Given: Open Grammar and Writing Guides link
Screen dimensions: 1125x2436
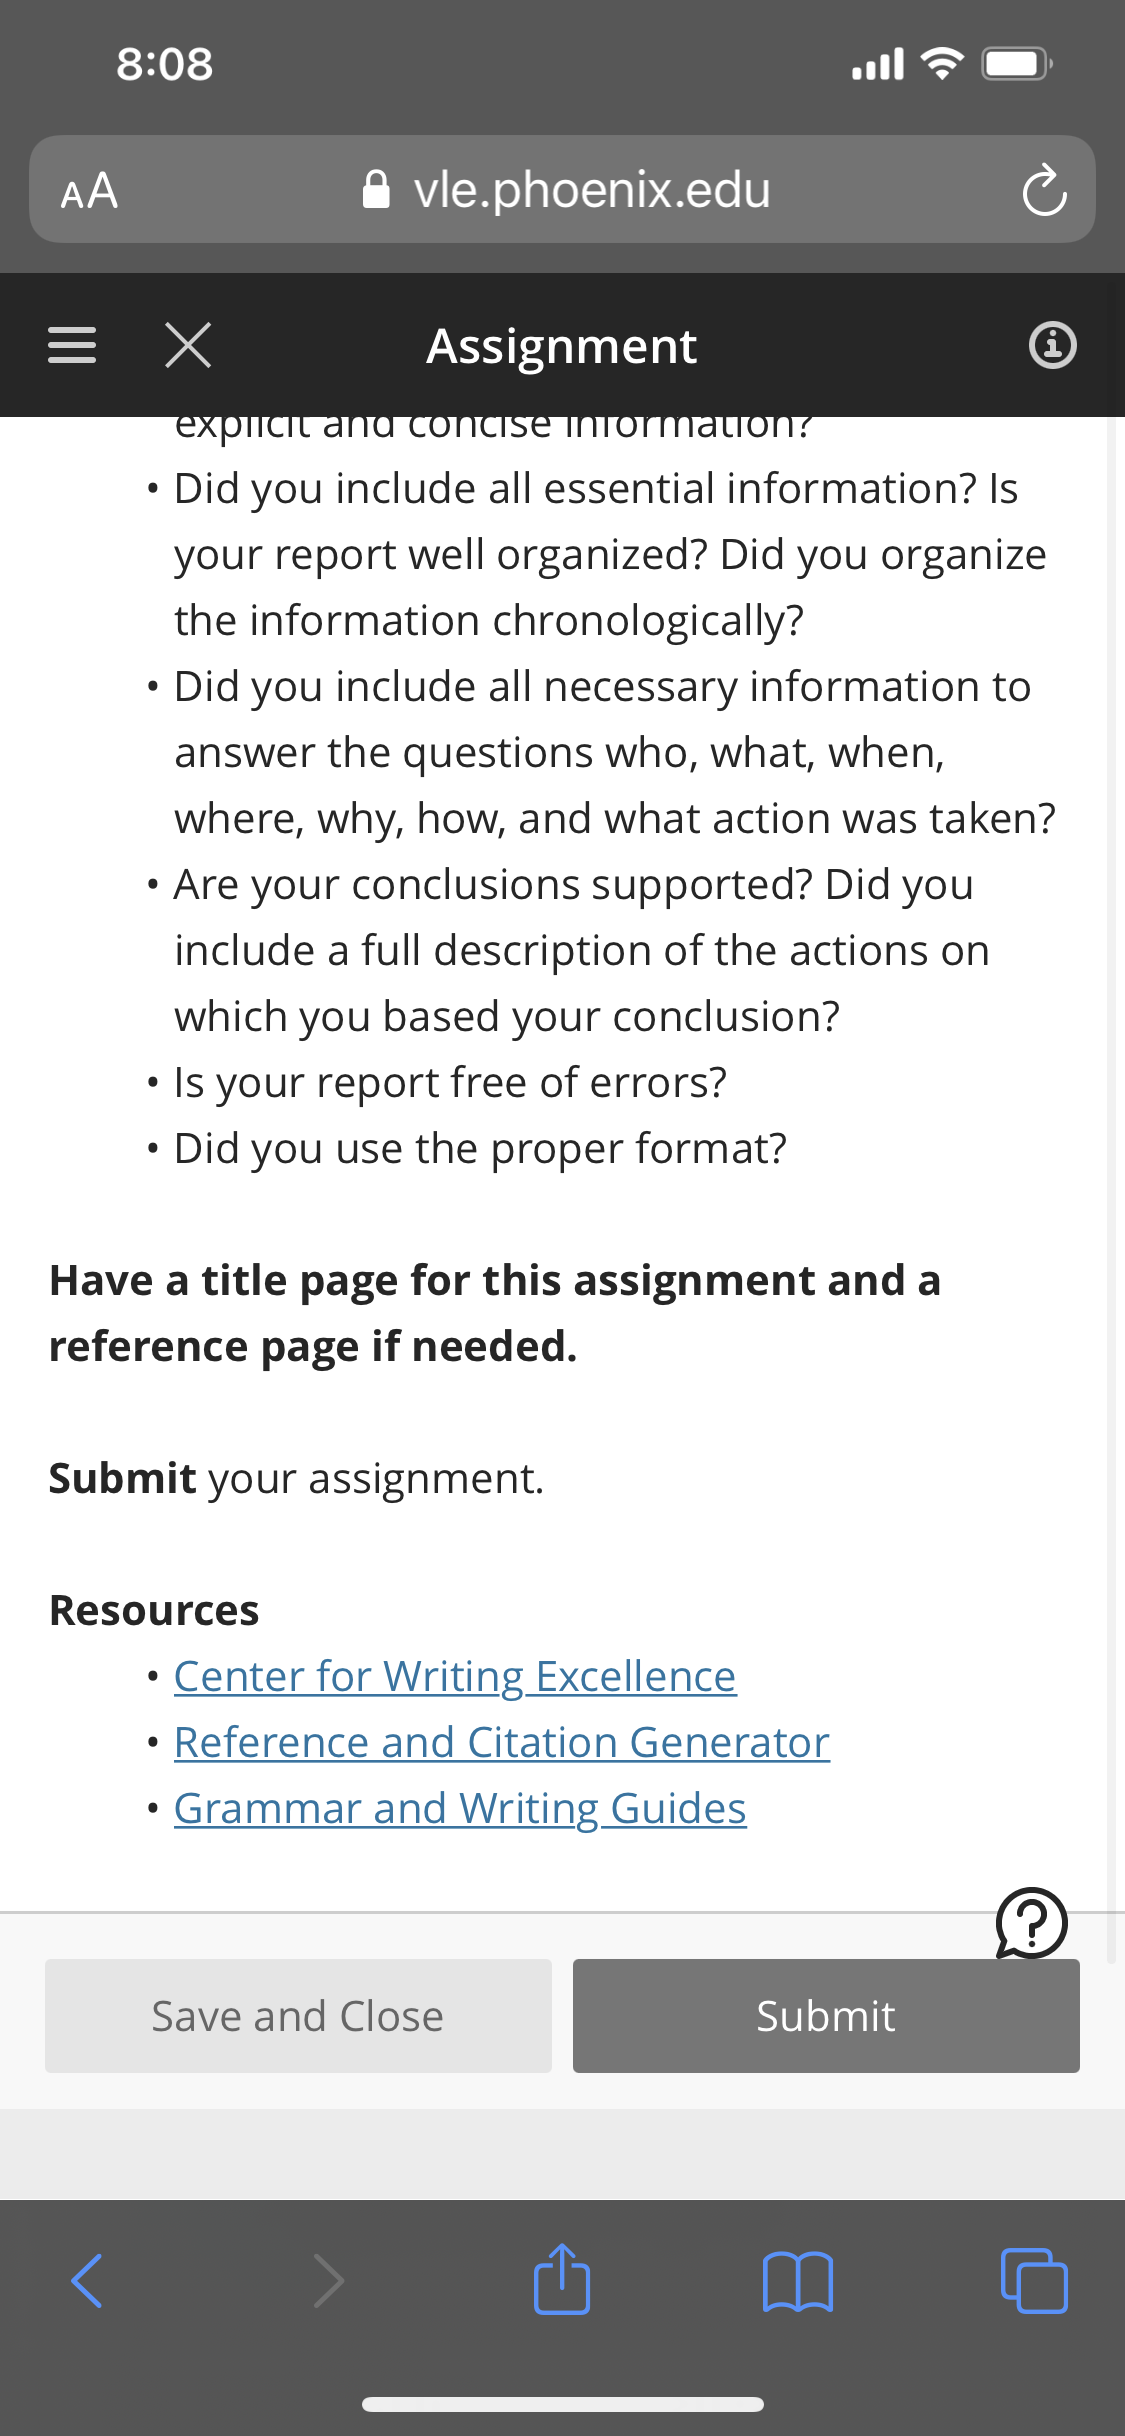Looking at the screenshot, I should [460, 1809].
